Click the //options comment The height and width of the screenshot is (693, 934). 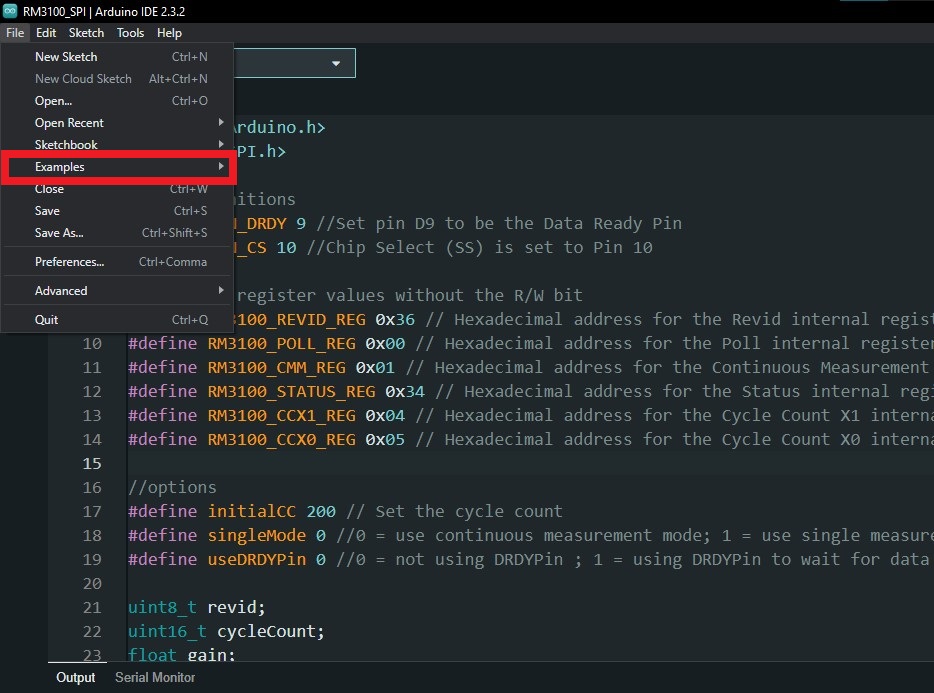tap(172, 487)
